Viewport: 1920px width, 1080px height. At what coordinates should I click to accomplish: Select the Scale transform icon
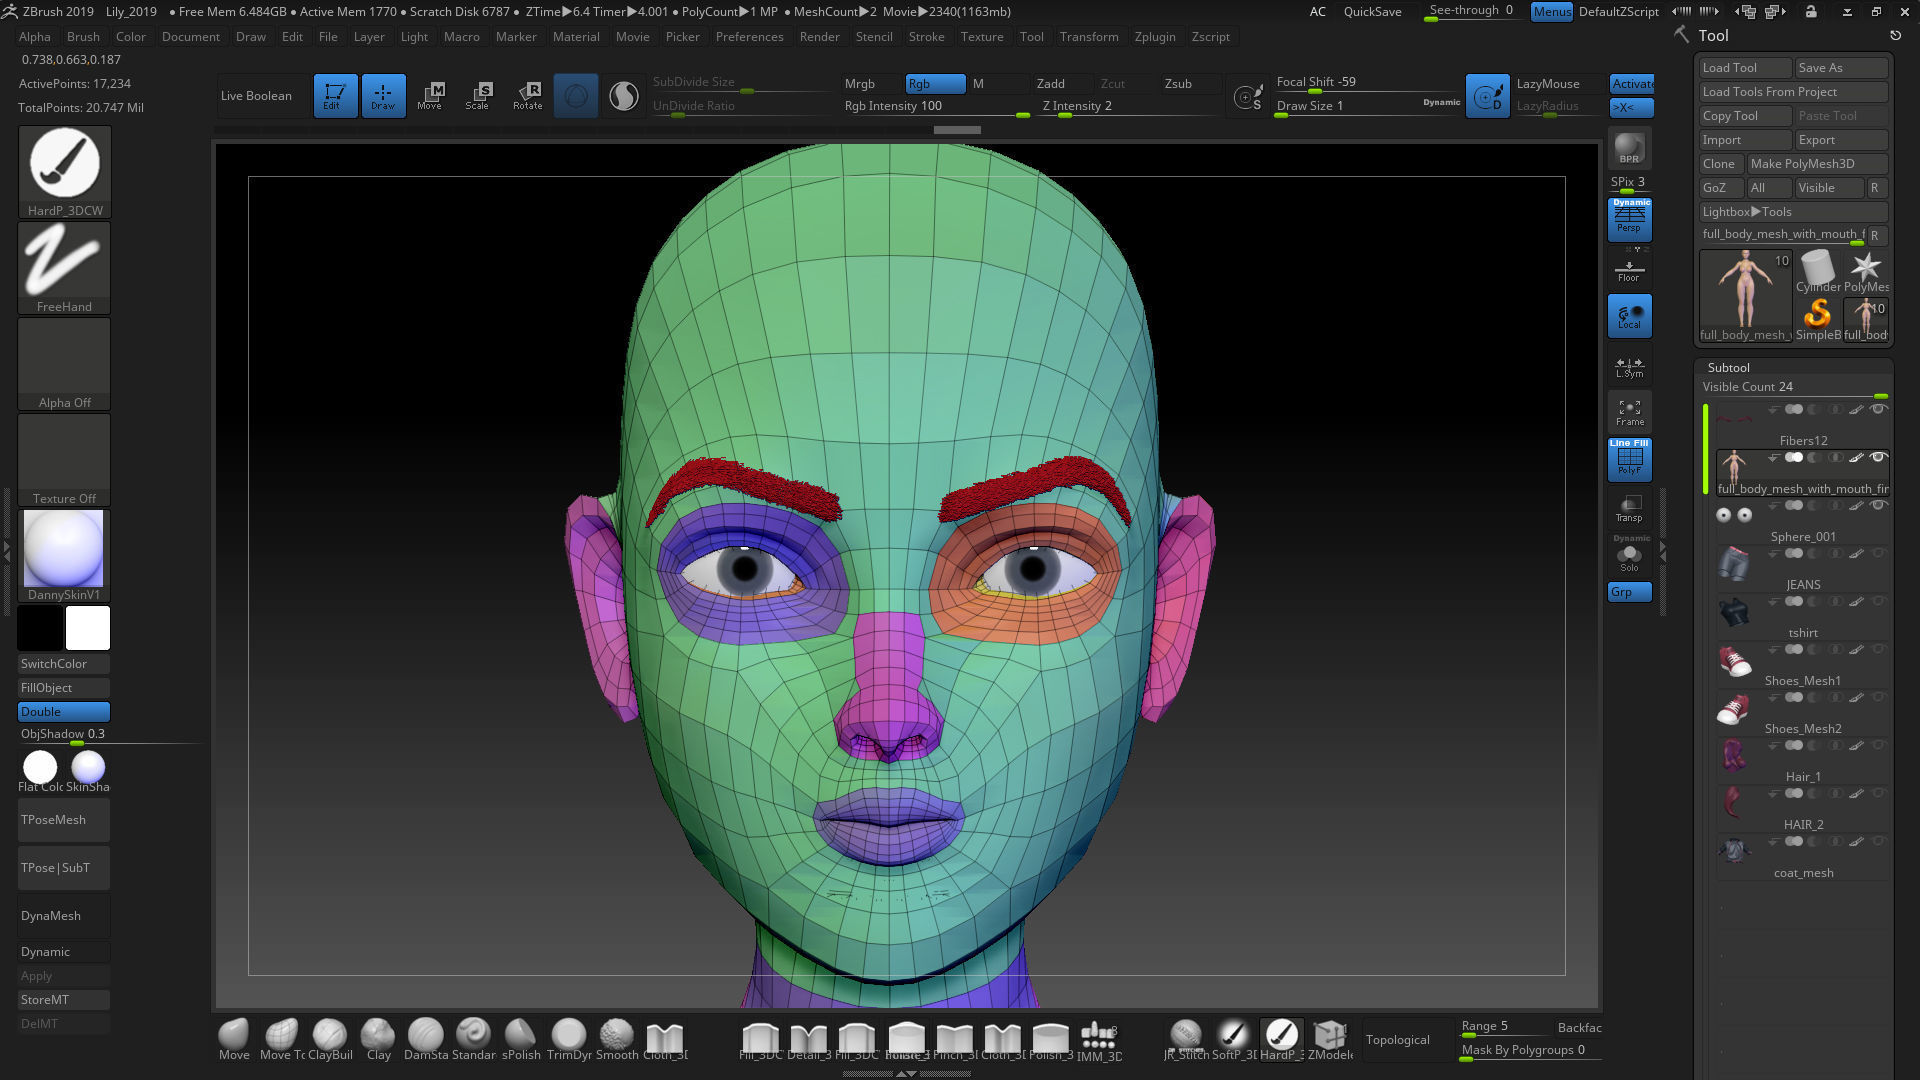tap(478, 96)
